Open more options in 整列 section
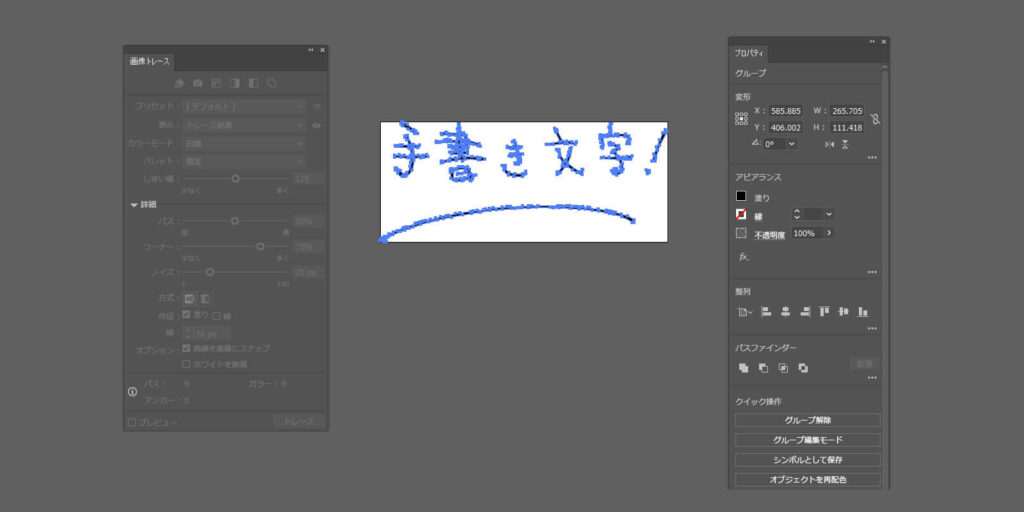Viewport: 1024px width, 512px height. pyautogui.click(x=872, y=328)
